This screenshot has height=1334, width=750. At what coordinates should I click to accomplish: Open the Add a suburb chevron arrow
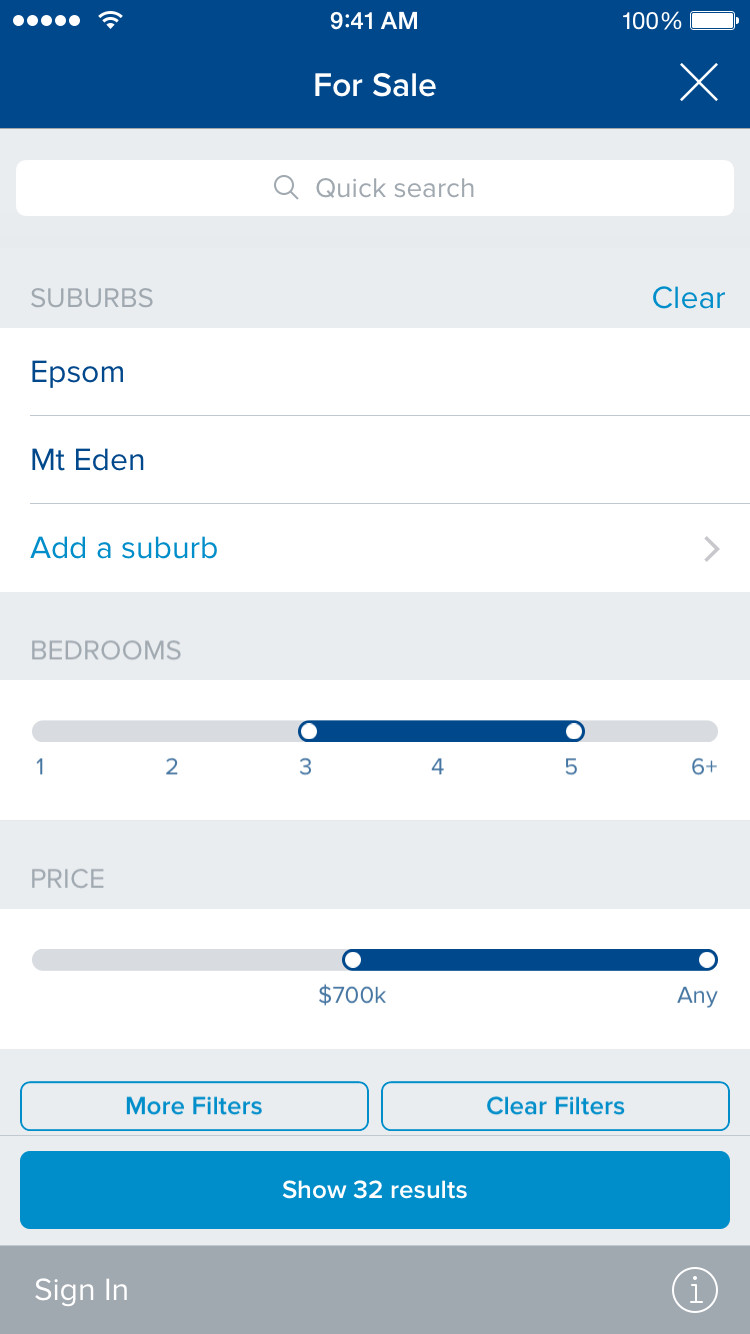(712, 549)
